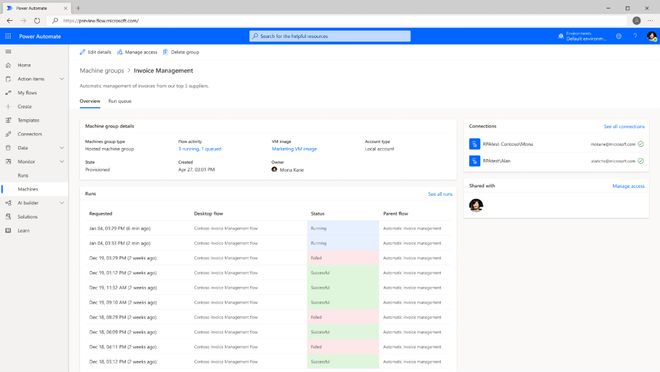Viewport: 660px width, 372px height.
Task: Open the user profile avatar in header
Action: point(652,37)
